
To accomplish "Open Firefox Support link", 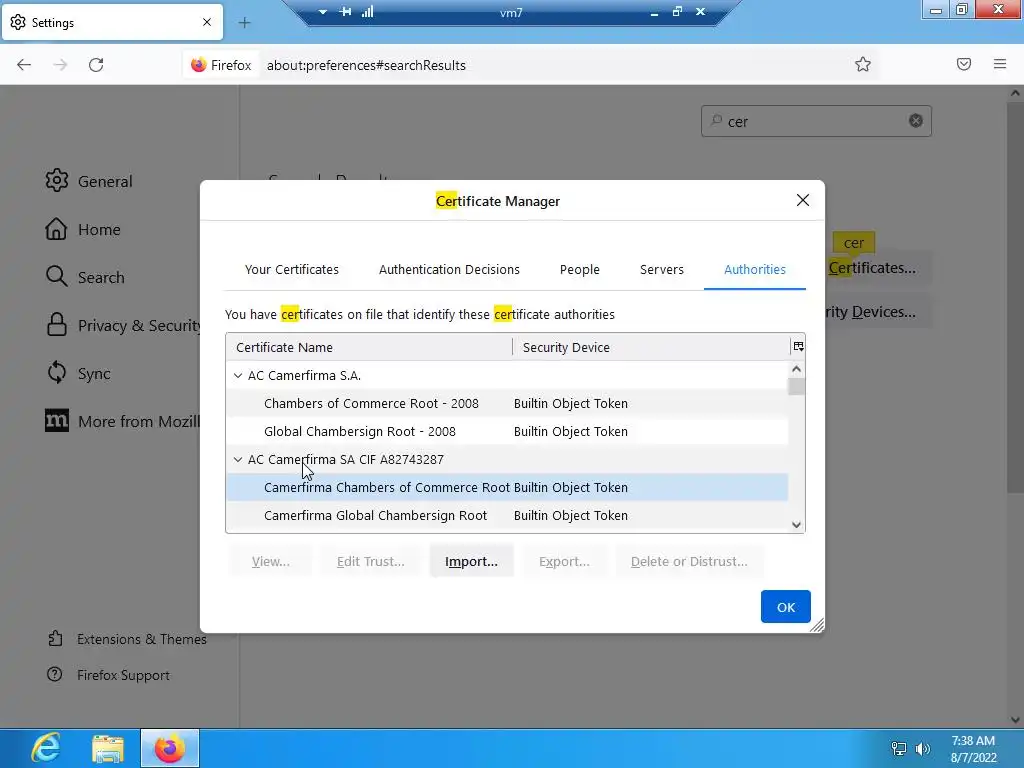I will coord(108,675).
